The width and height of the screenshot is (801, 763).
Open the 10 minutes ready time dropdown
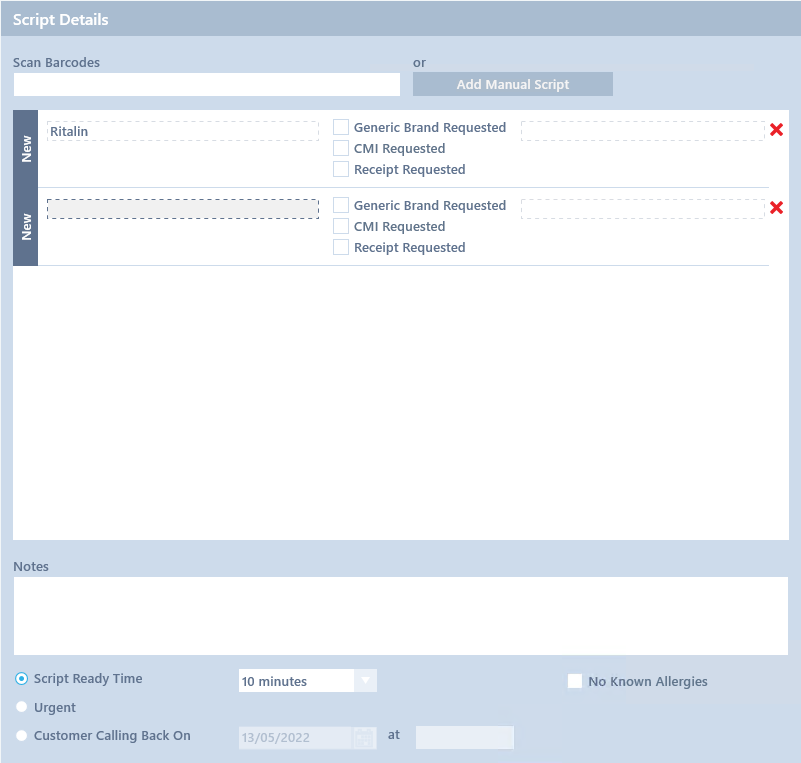click(x=365, y=681)
